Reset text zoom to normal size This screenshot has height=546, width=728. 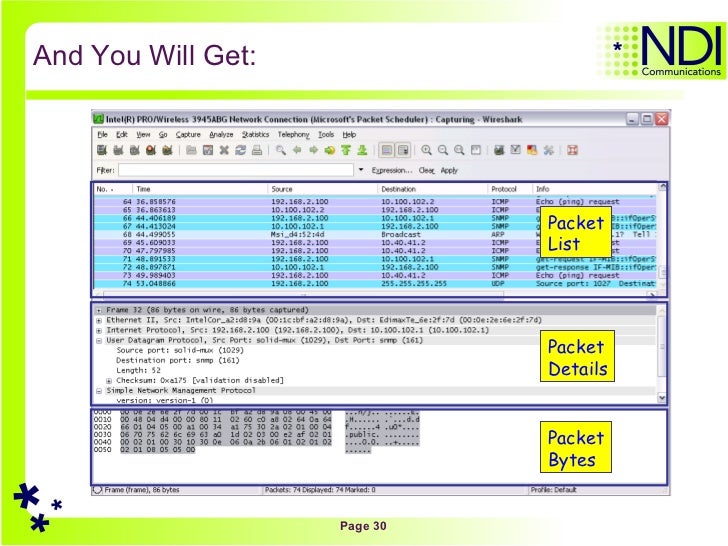pos(459,150)
